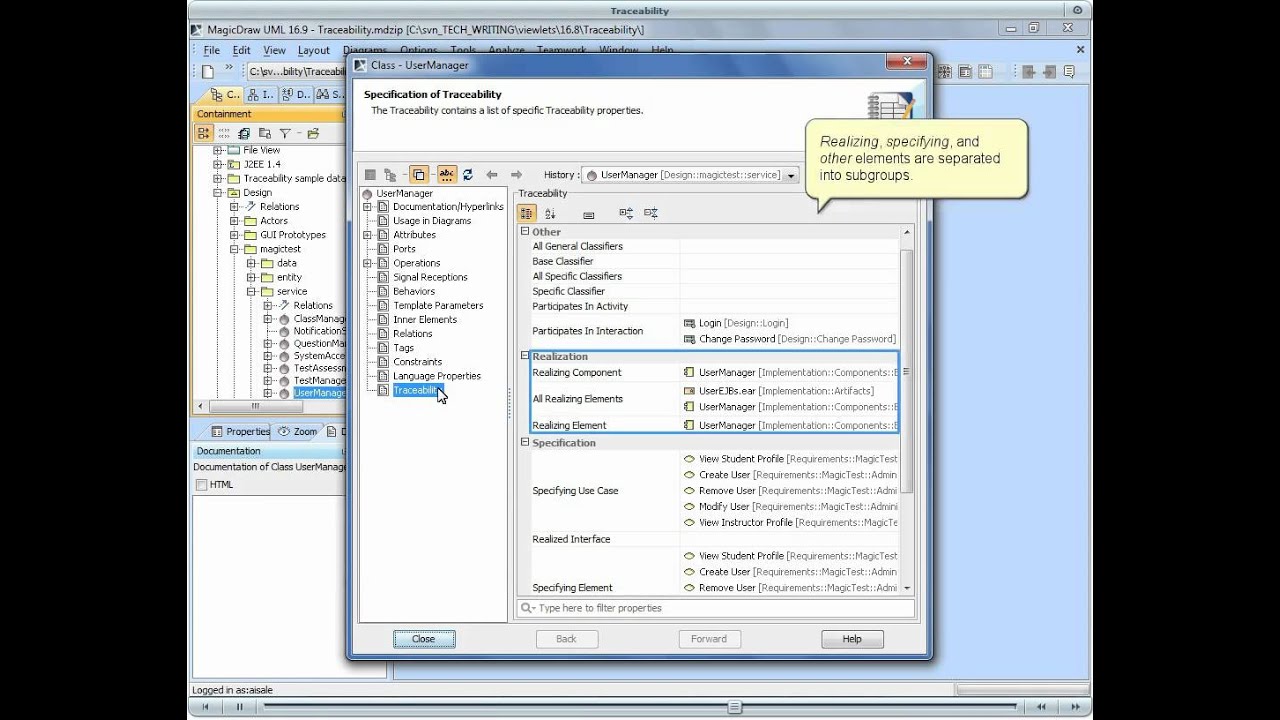Viewport: 1280px width, 720px height.
Task: Toggle the abc text icon in dialog toolbar
Action: pos(447,175)
